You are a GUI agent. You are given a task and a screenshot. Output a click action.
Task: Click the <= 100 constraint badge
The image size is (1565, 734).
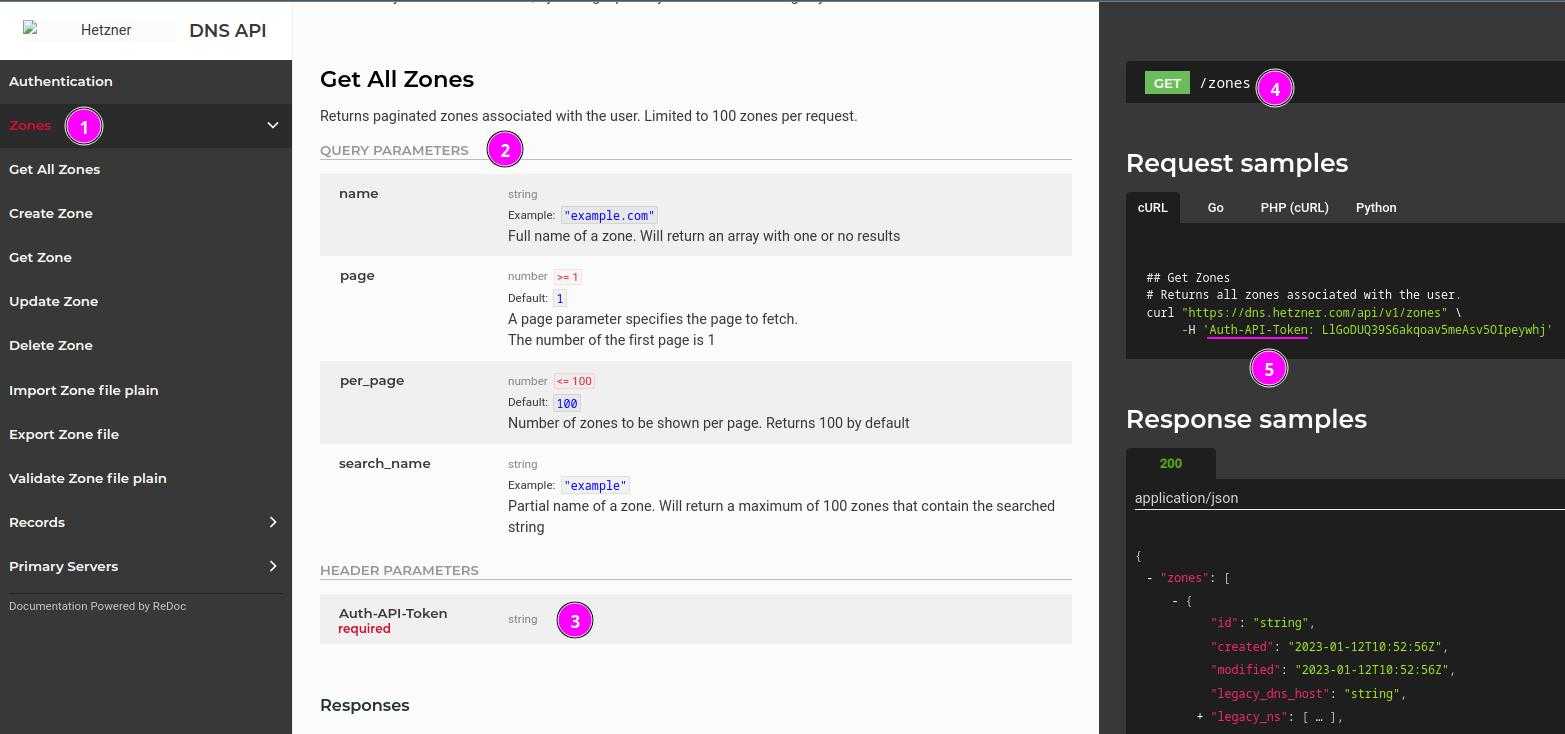pos(575,381)
